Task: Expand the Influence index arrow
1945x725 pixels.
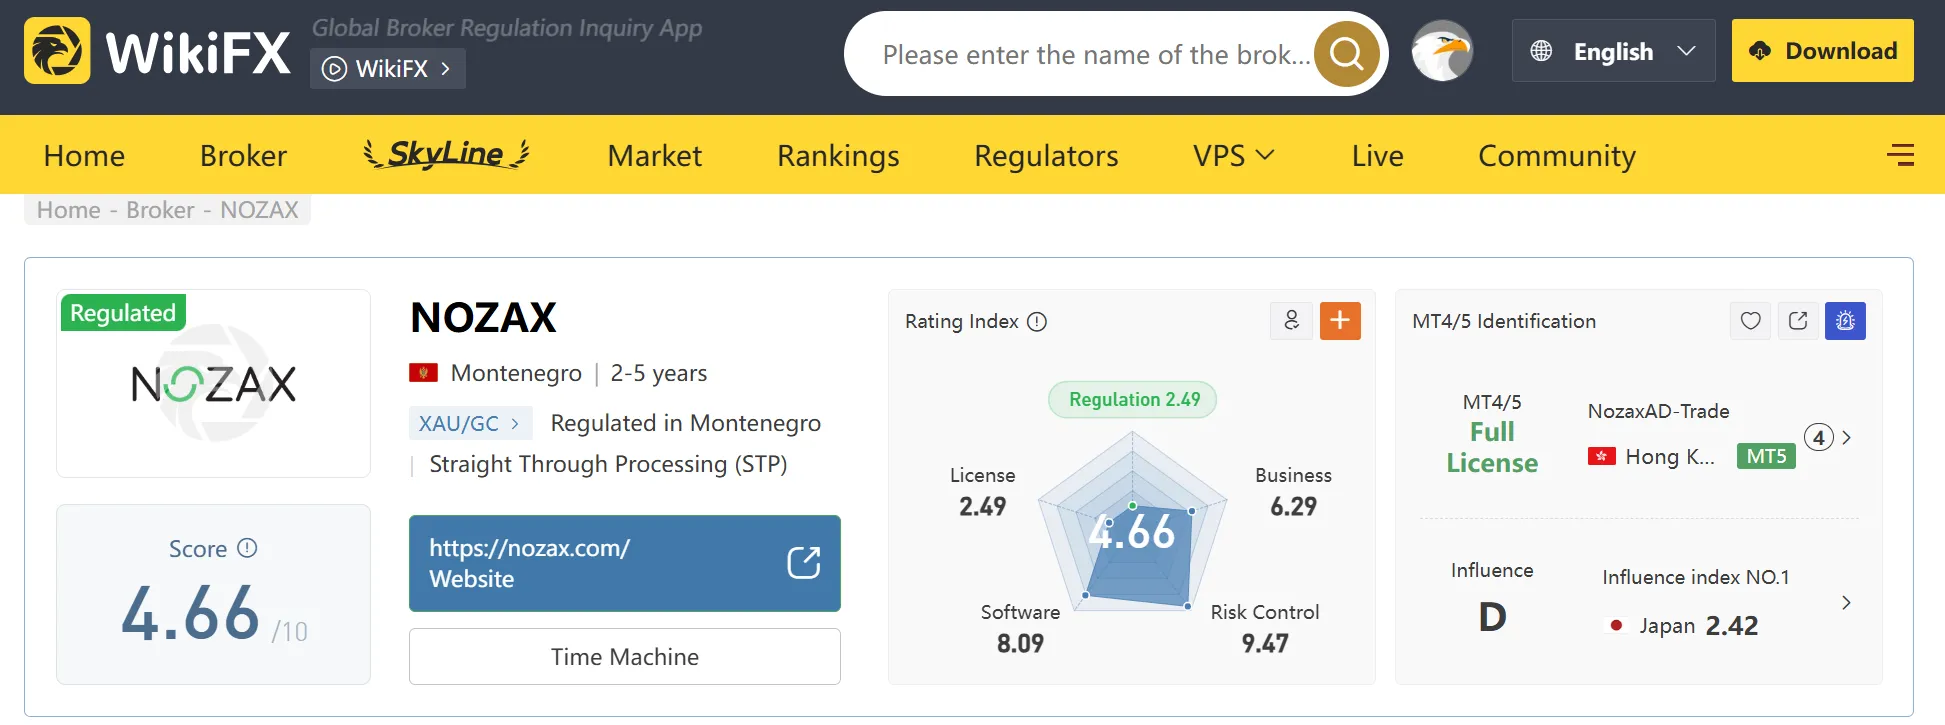Action: pyautogui.click(x=1846, y=602)
